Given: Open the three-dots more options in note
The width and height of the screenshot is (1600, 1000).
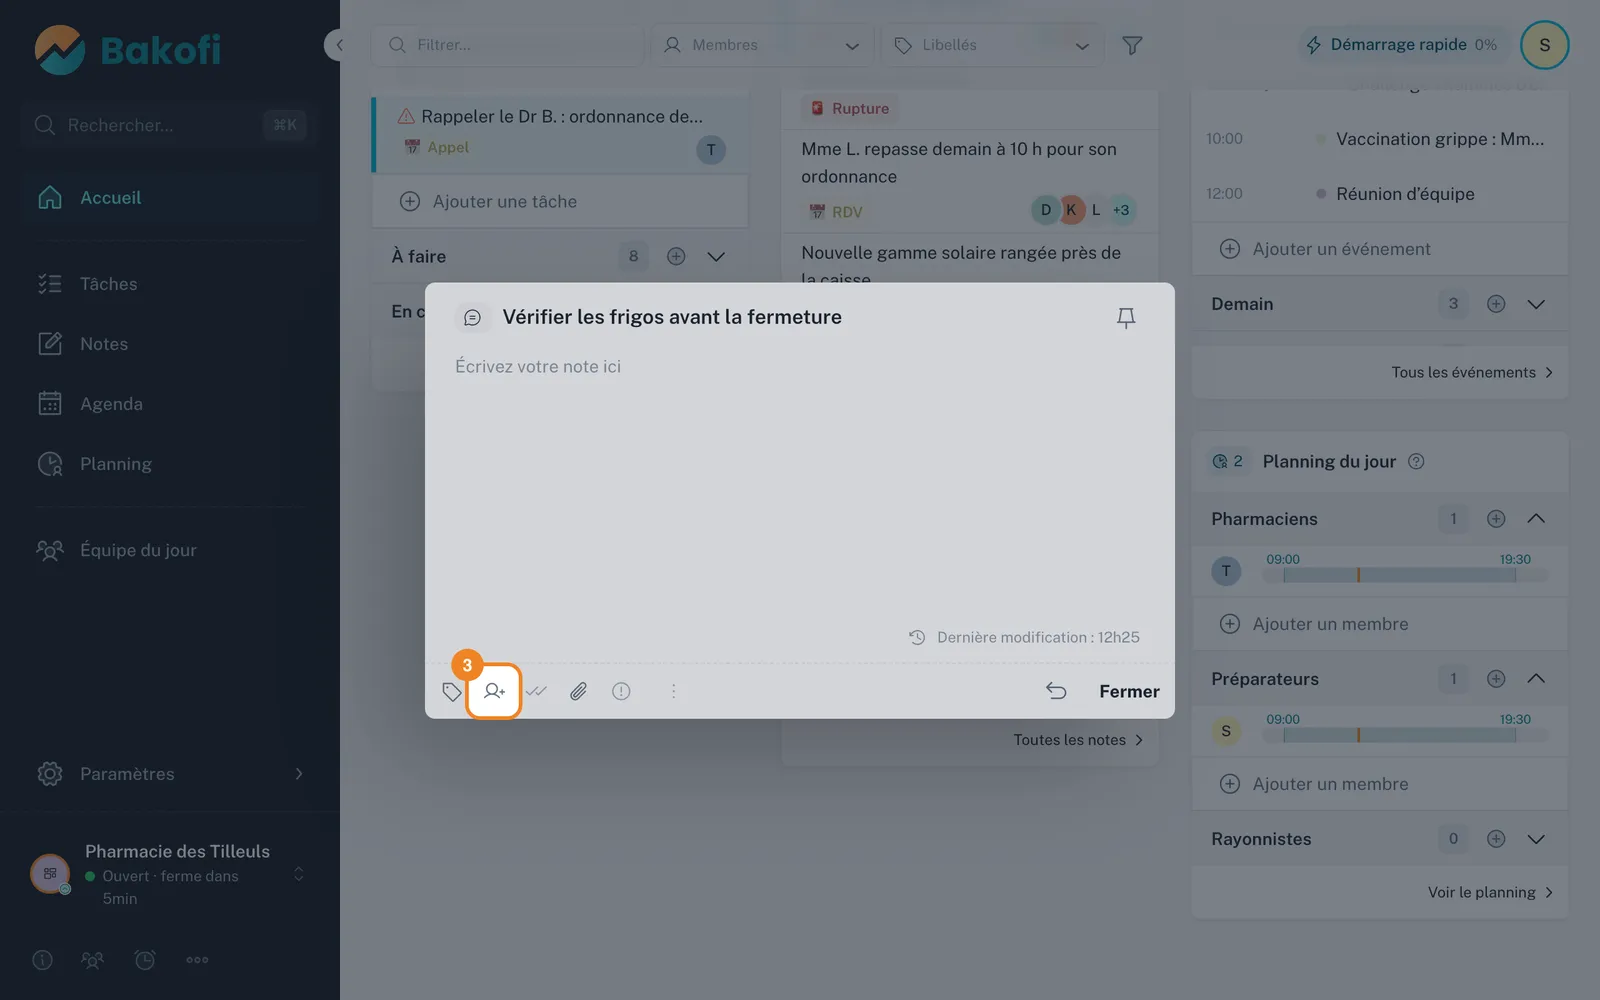Looking at the screenshot, I should point(674,691).
